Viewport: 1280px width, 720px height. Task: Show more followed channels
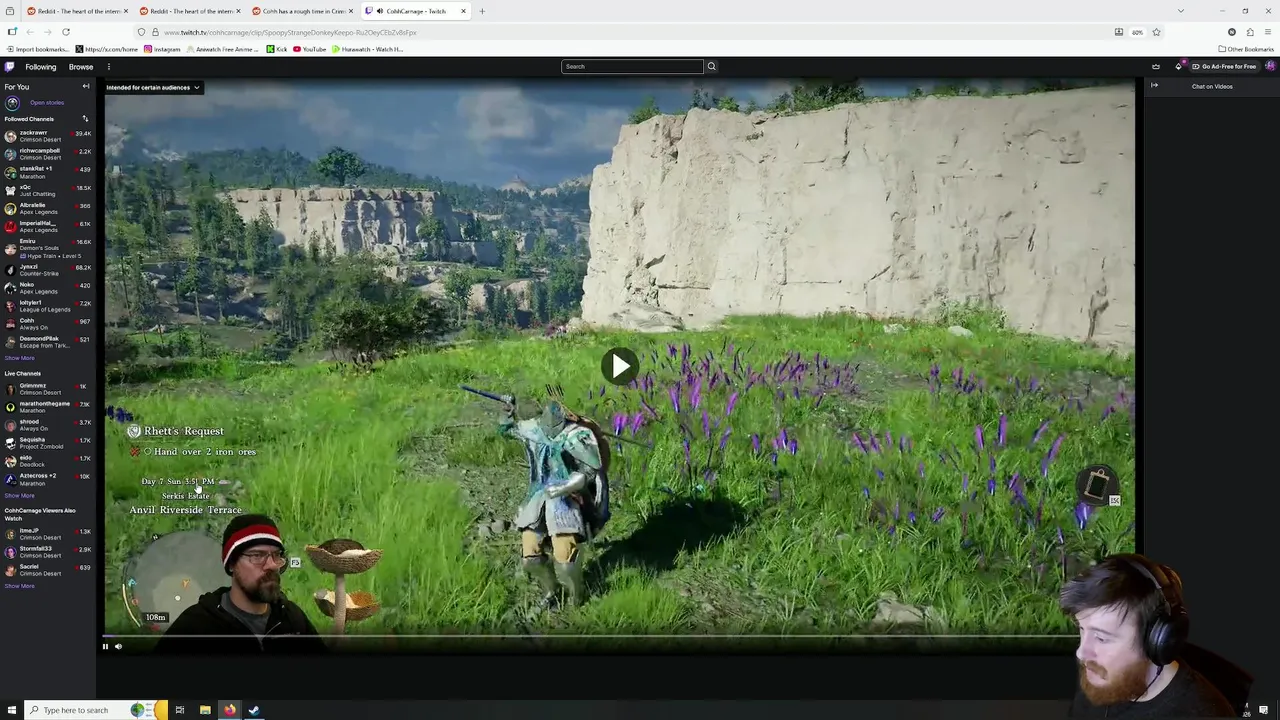coord(19,358)
